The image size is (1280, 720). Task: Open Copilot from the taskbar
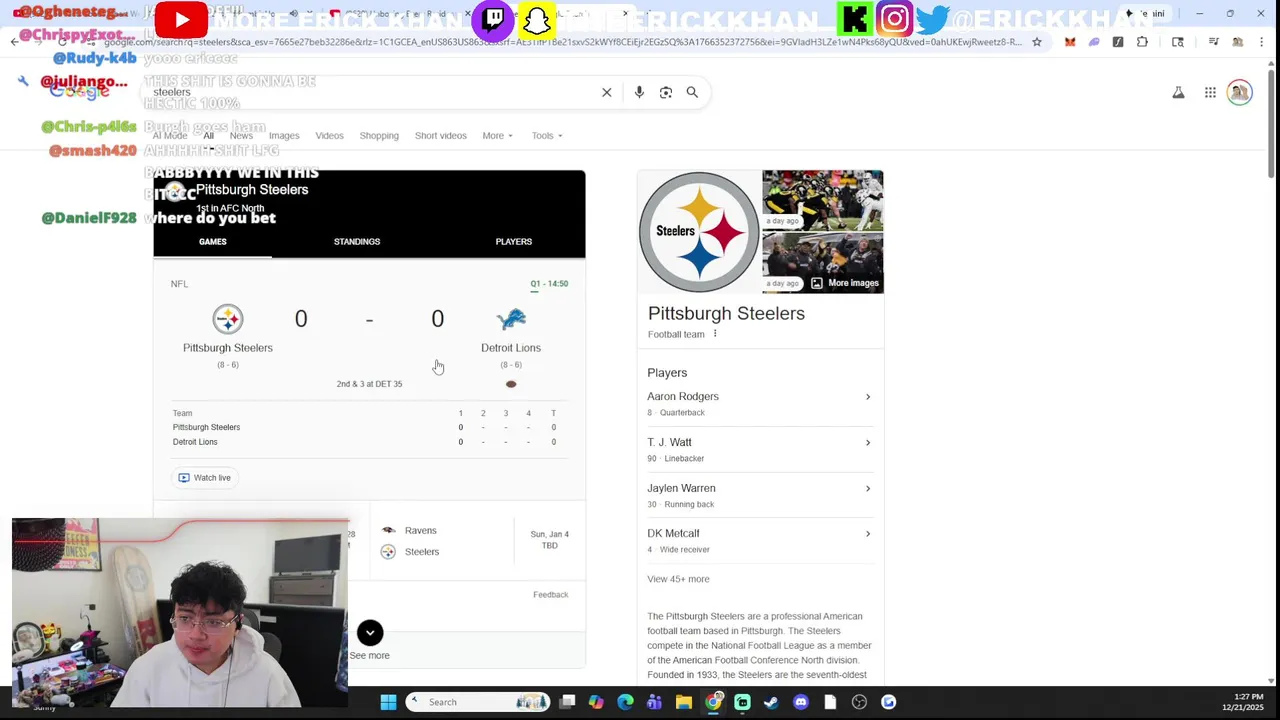596,702
